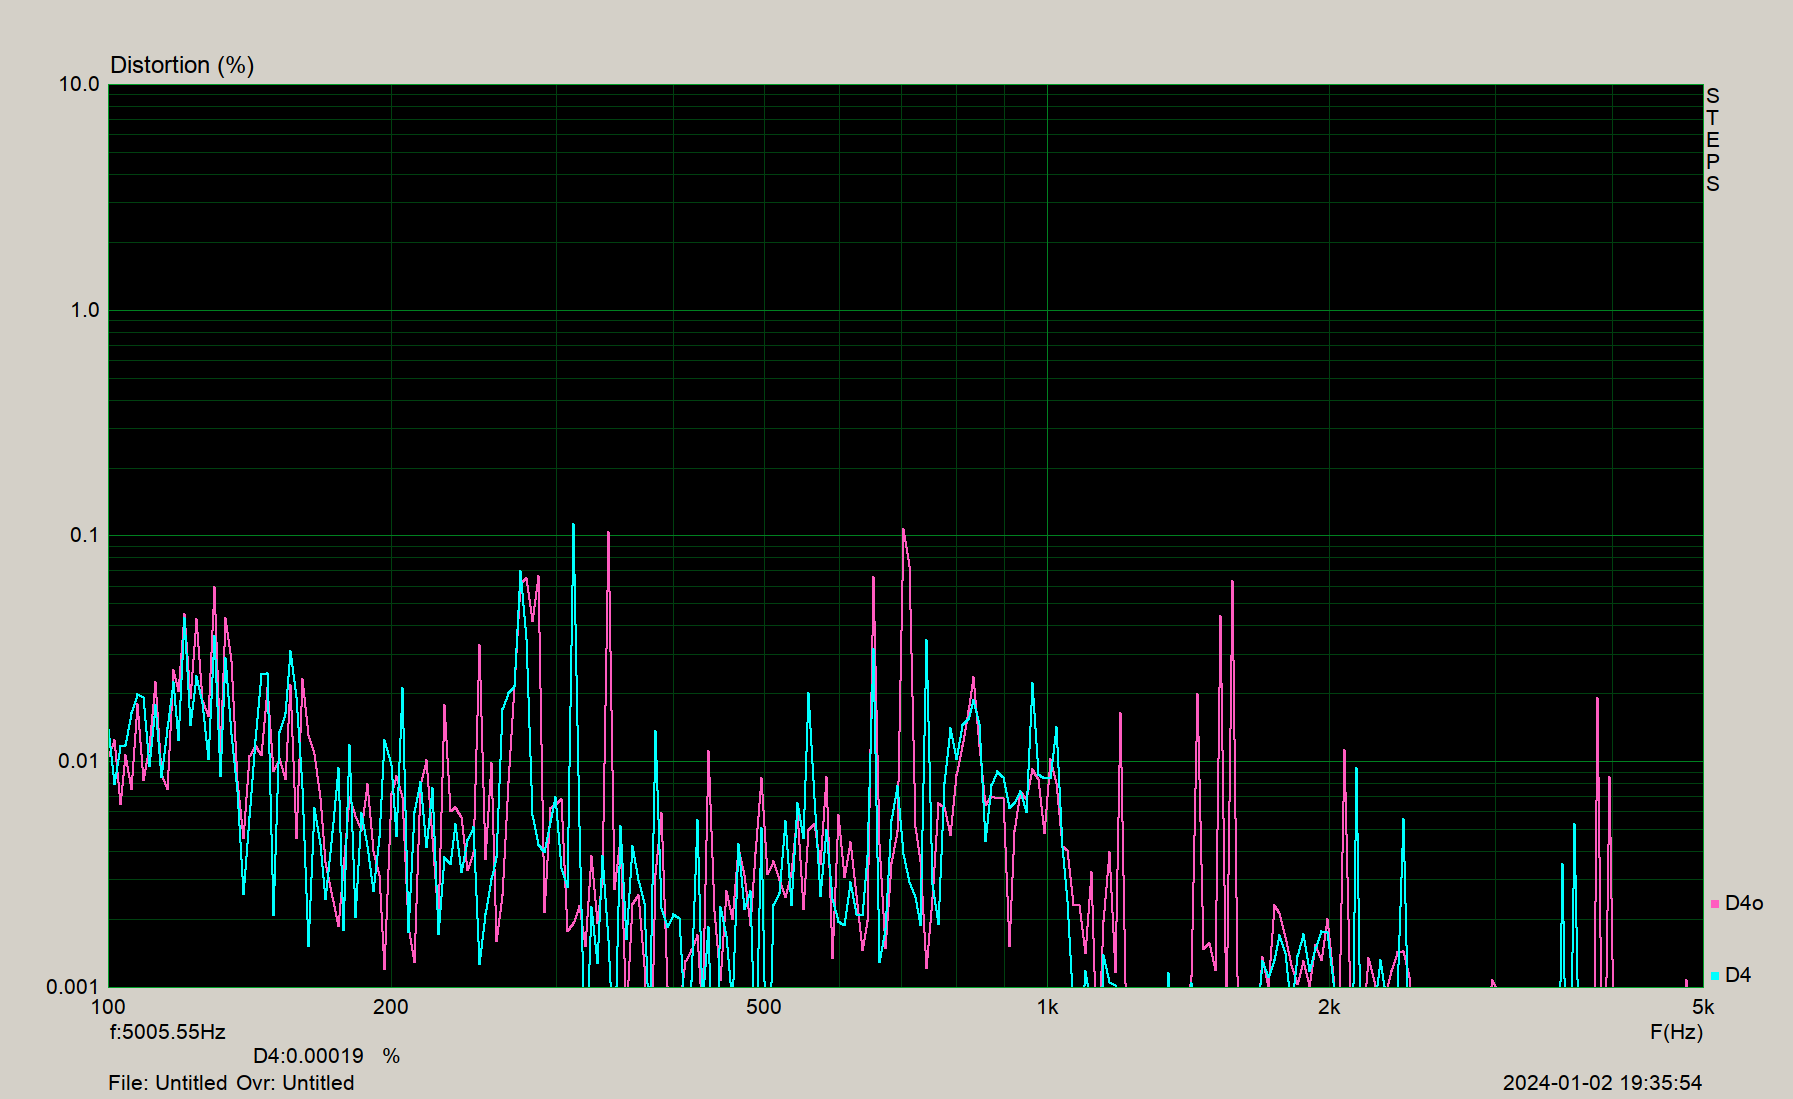Click the 500 frequency axis label
This screenshot has height=1099, width=1793.
[763, 1007]
